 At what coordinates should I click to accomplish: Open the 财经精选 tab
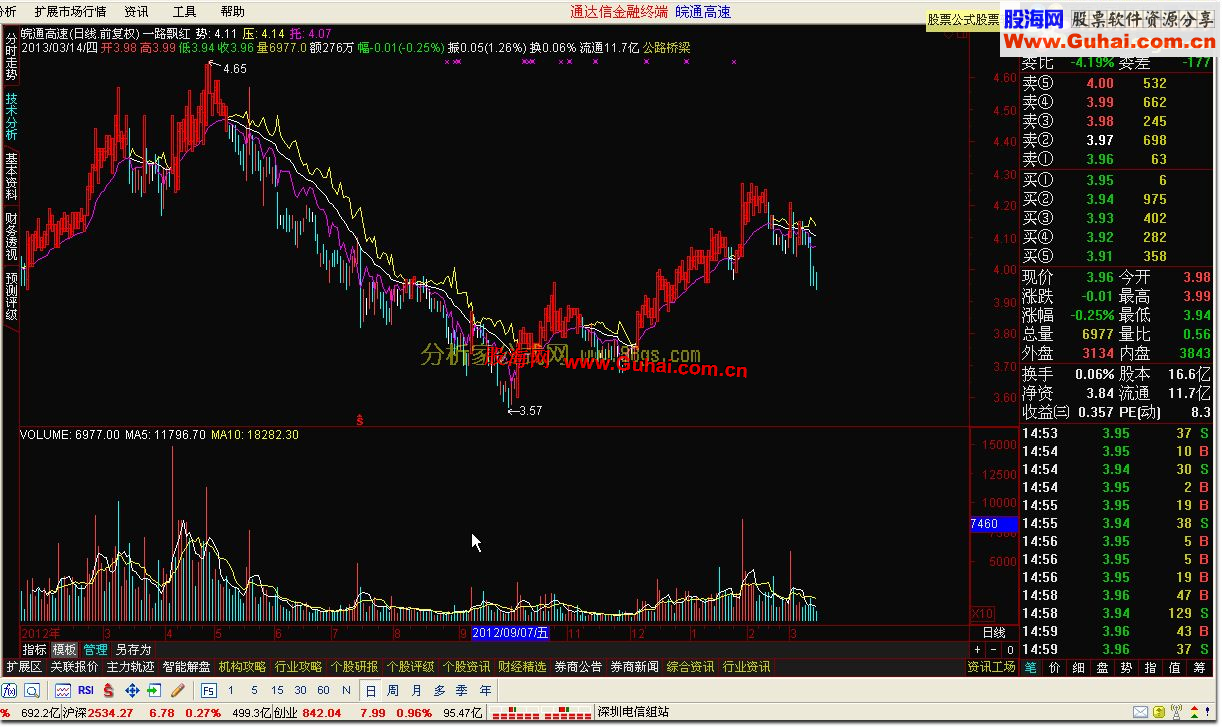(523, 667)
